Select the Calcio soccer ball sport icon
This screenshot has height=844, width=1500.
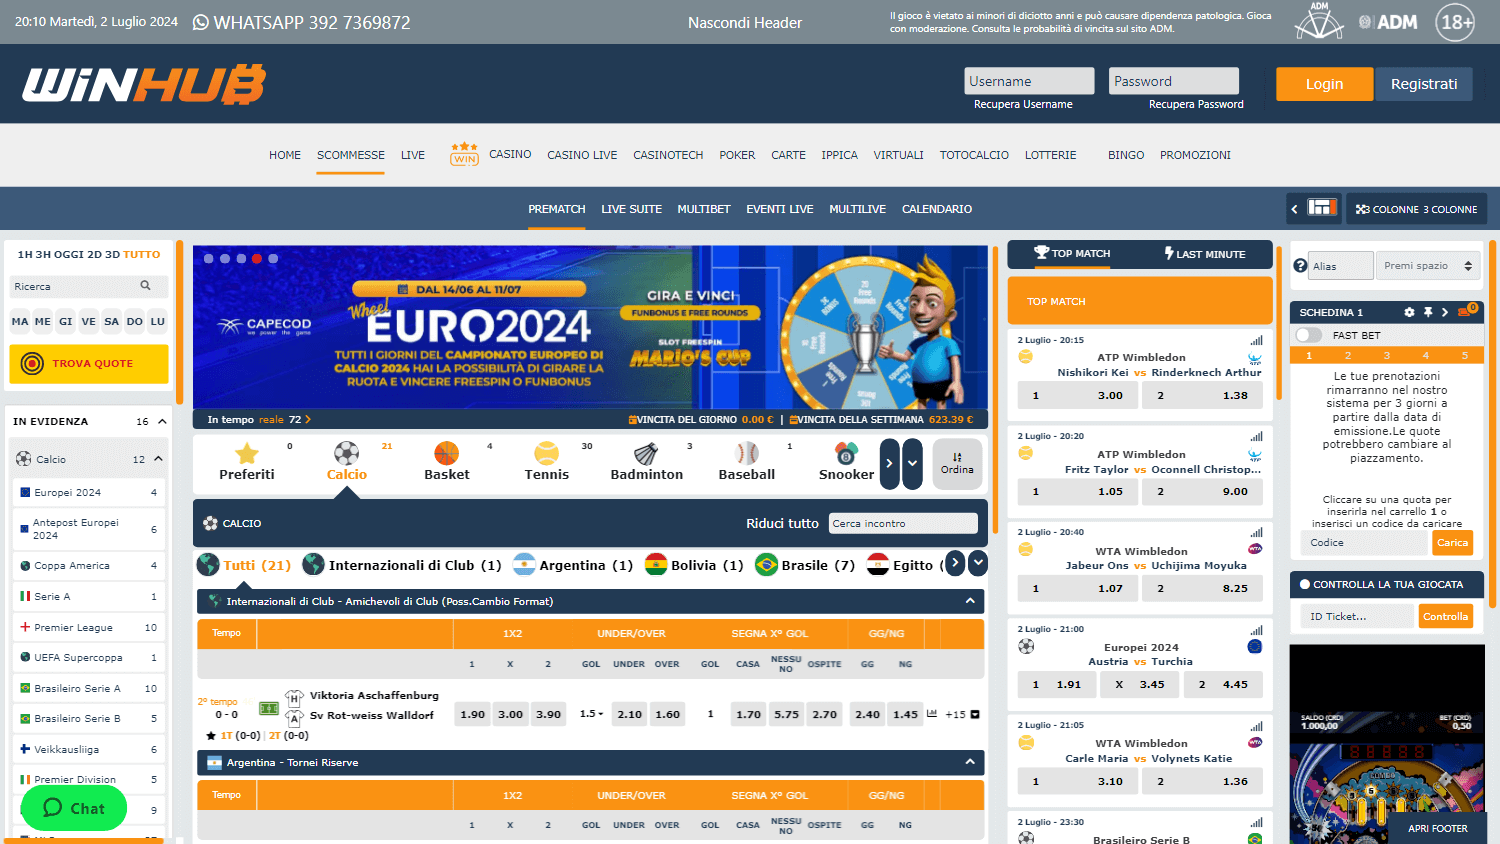(347, 453)
